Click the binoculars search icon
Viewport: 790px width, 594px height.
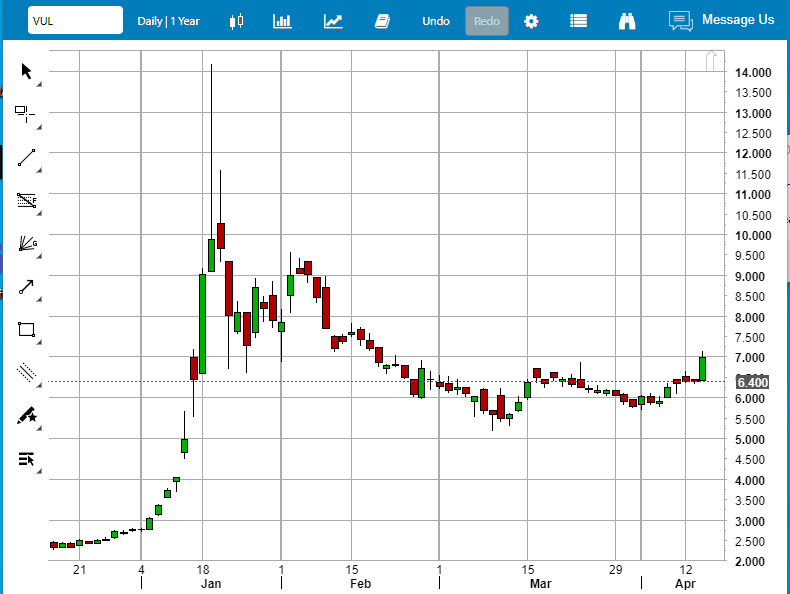point(627,21)
